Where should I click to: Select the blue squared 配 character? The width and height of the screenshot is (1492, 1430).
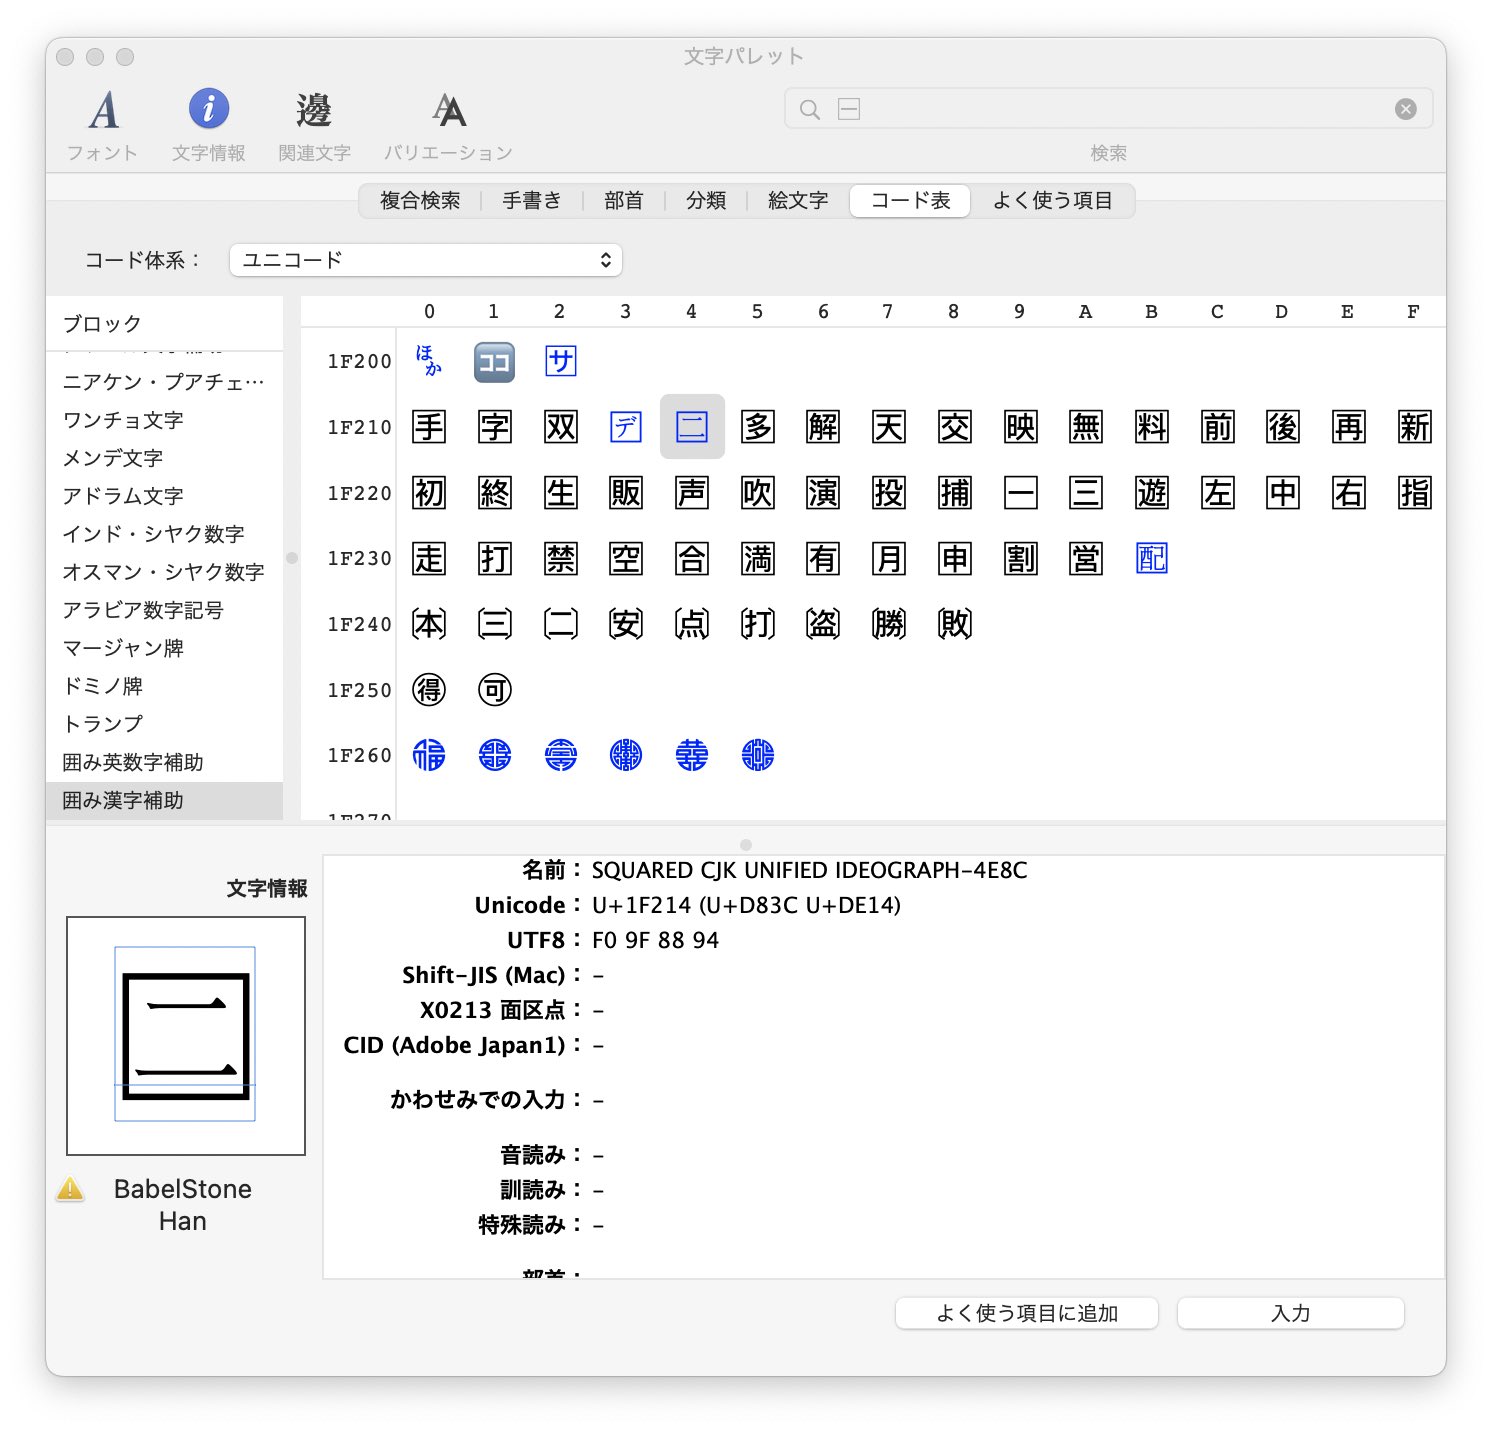[1151, 558]
